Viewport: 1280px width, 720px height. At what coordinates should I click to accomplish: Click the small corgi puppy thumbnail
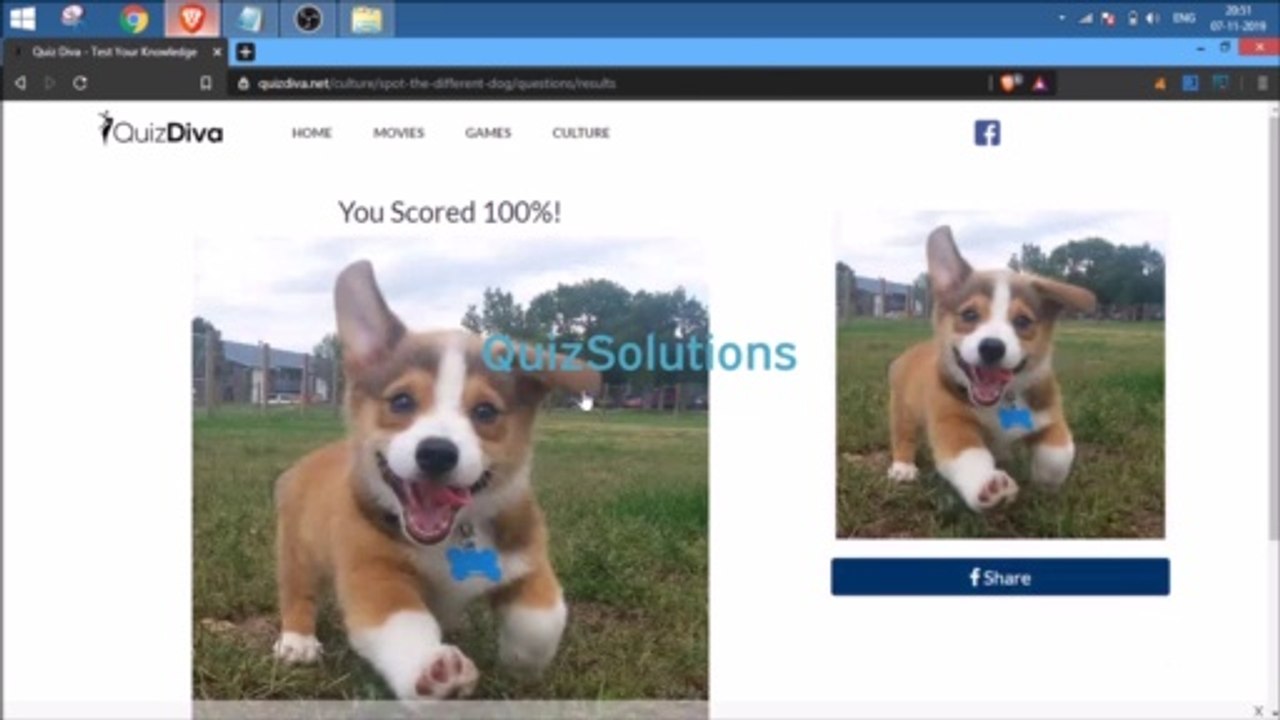coord(1000,374)
